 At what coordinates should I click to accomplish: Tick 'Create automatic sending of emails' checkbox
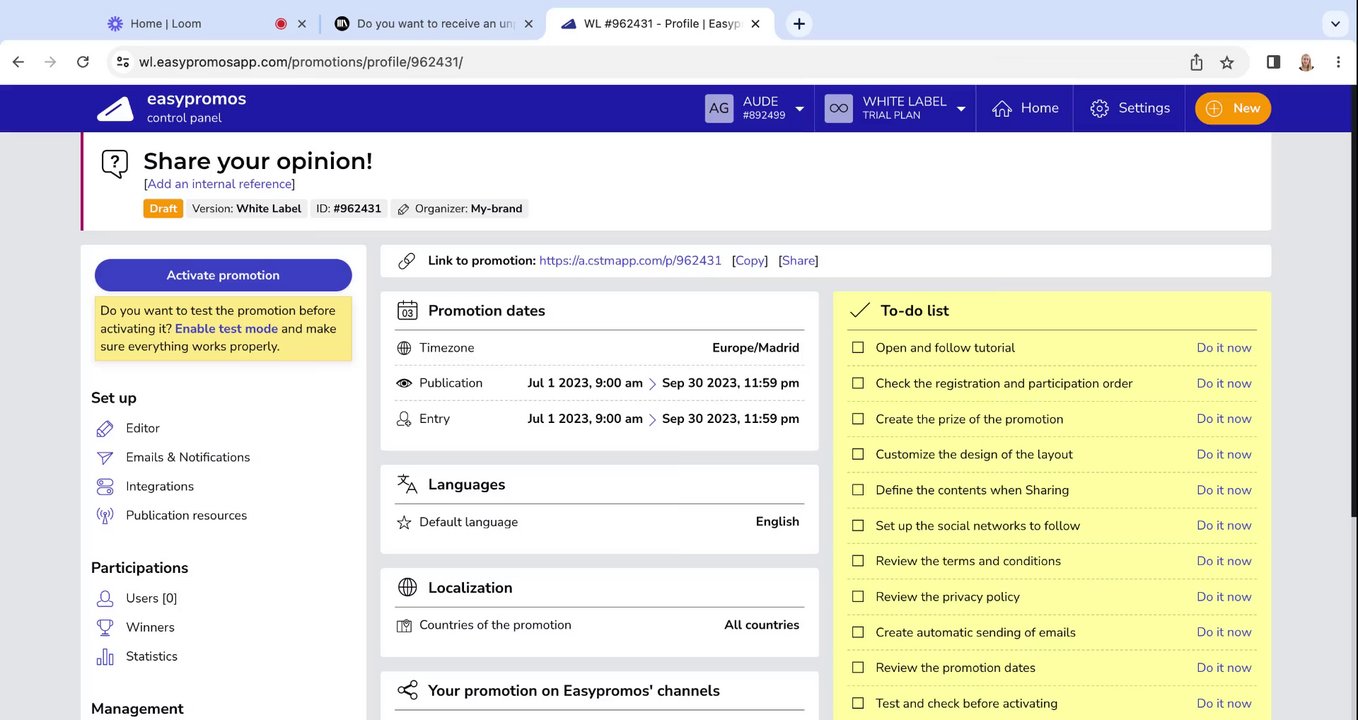click(857, 632)
